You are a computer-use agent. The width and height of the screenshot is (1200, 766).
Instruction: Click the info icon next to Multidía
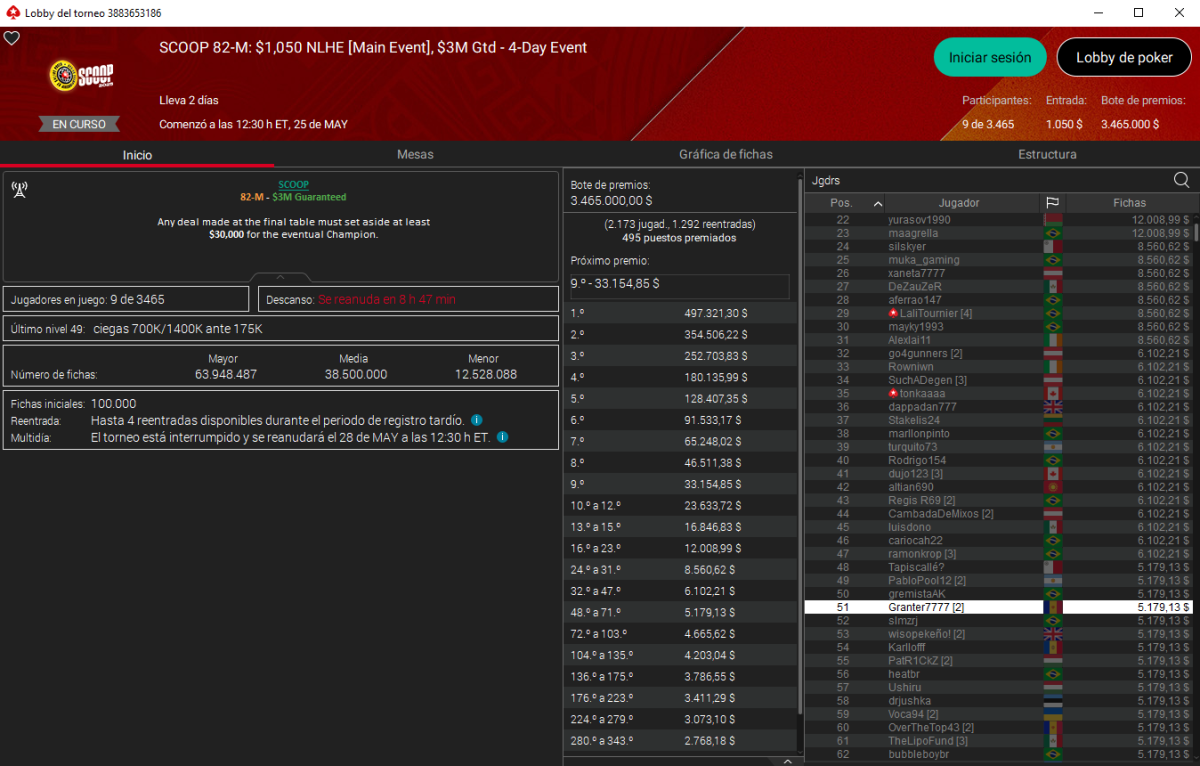click(503, 437)
